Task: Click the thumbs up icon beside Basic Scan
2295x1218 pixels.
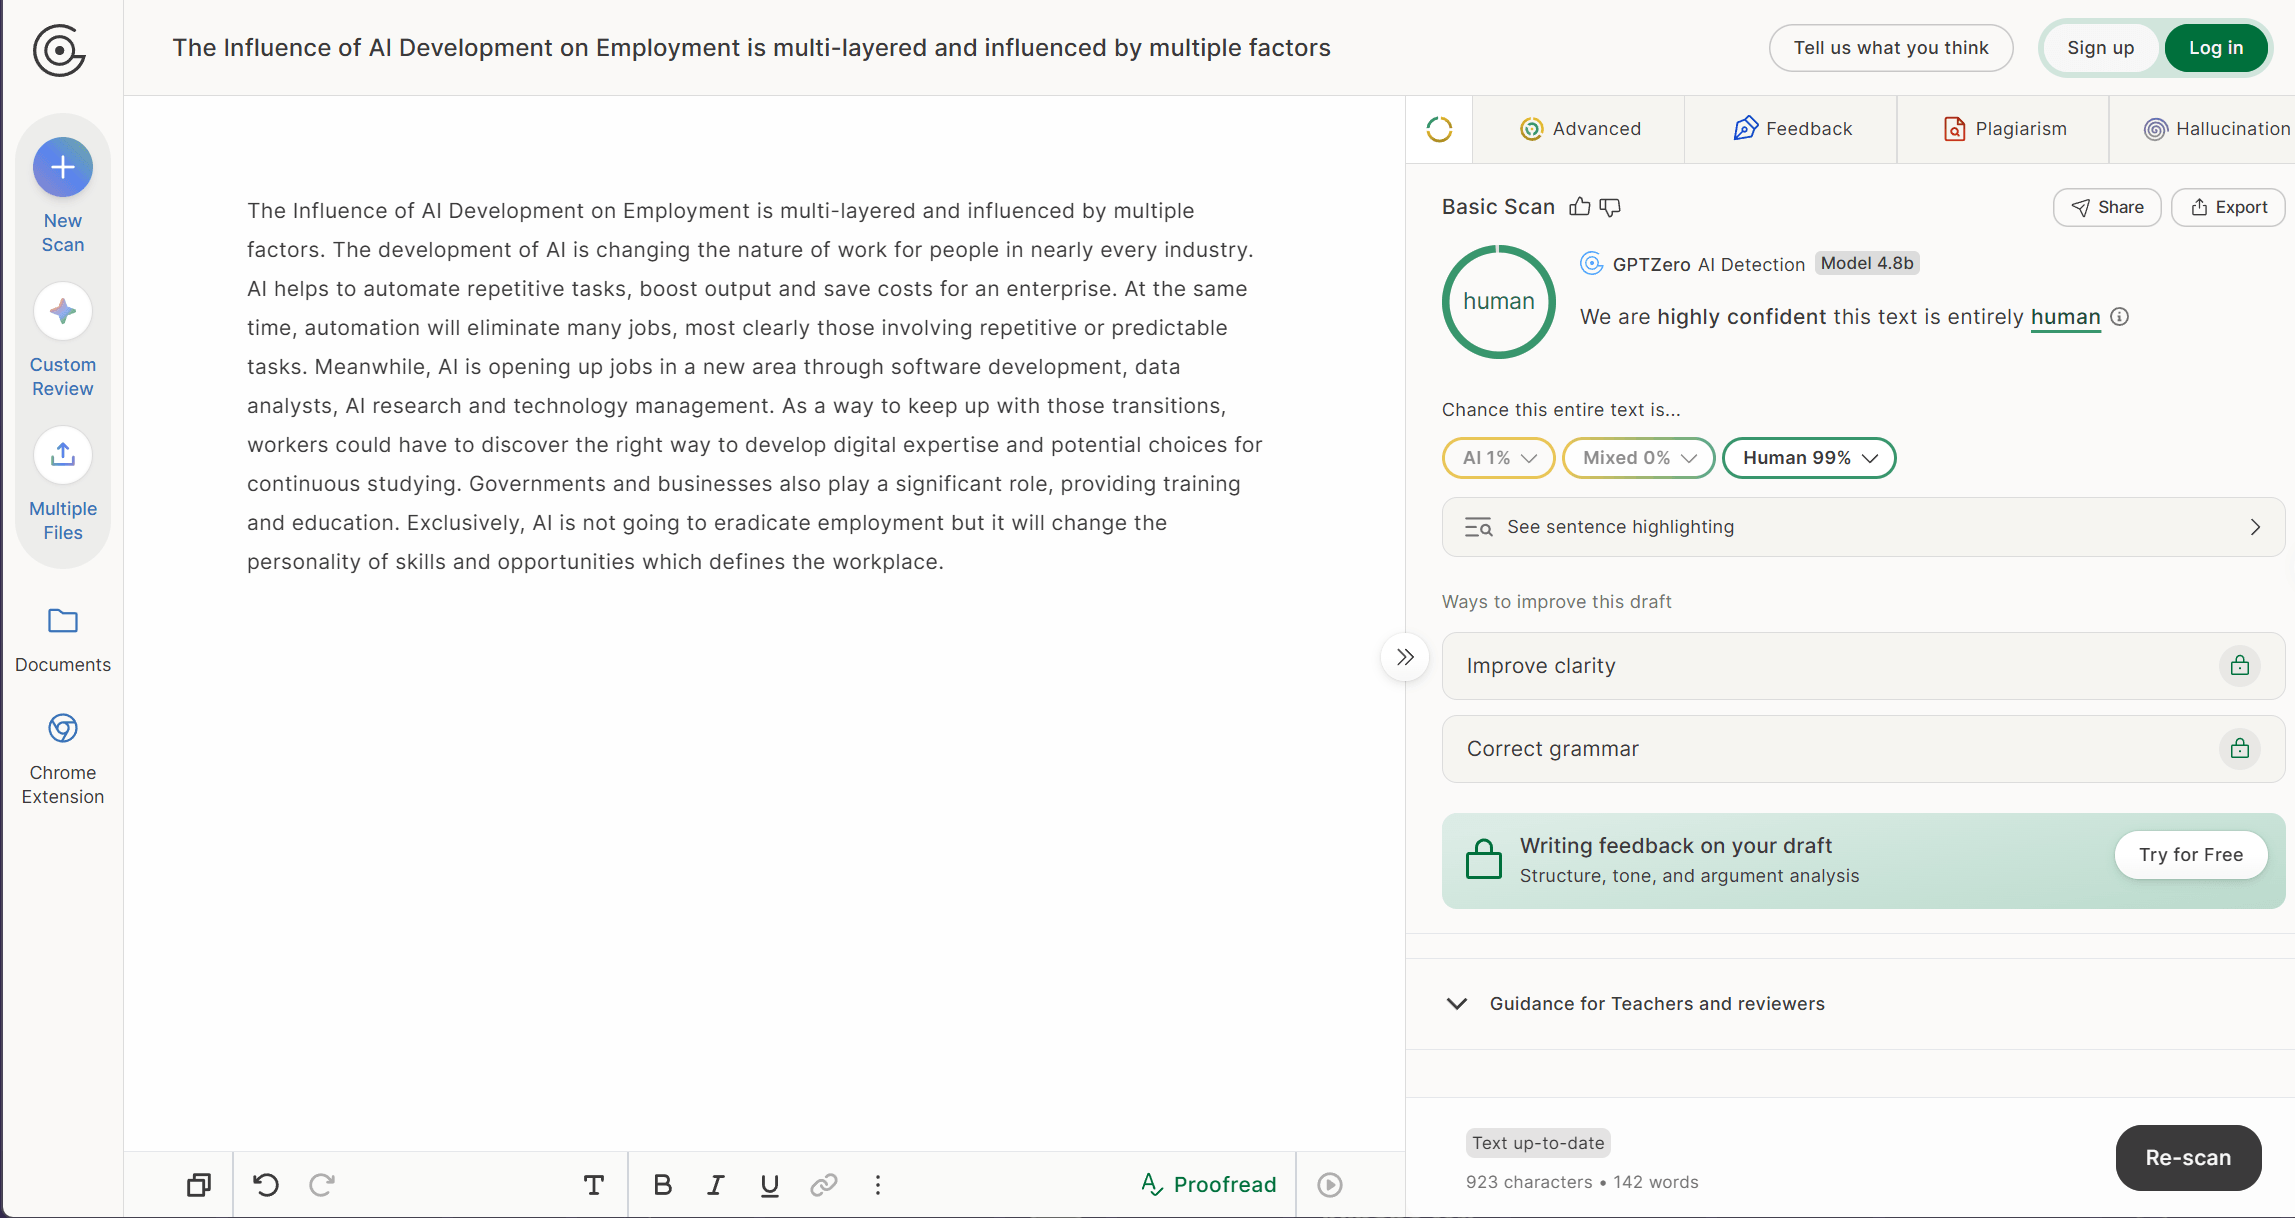Action: [1580, 207]
